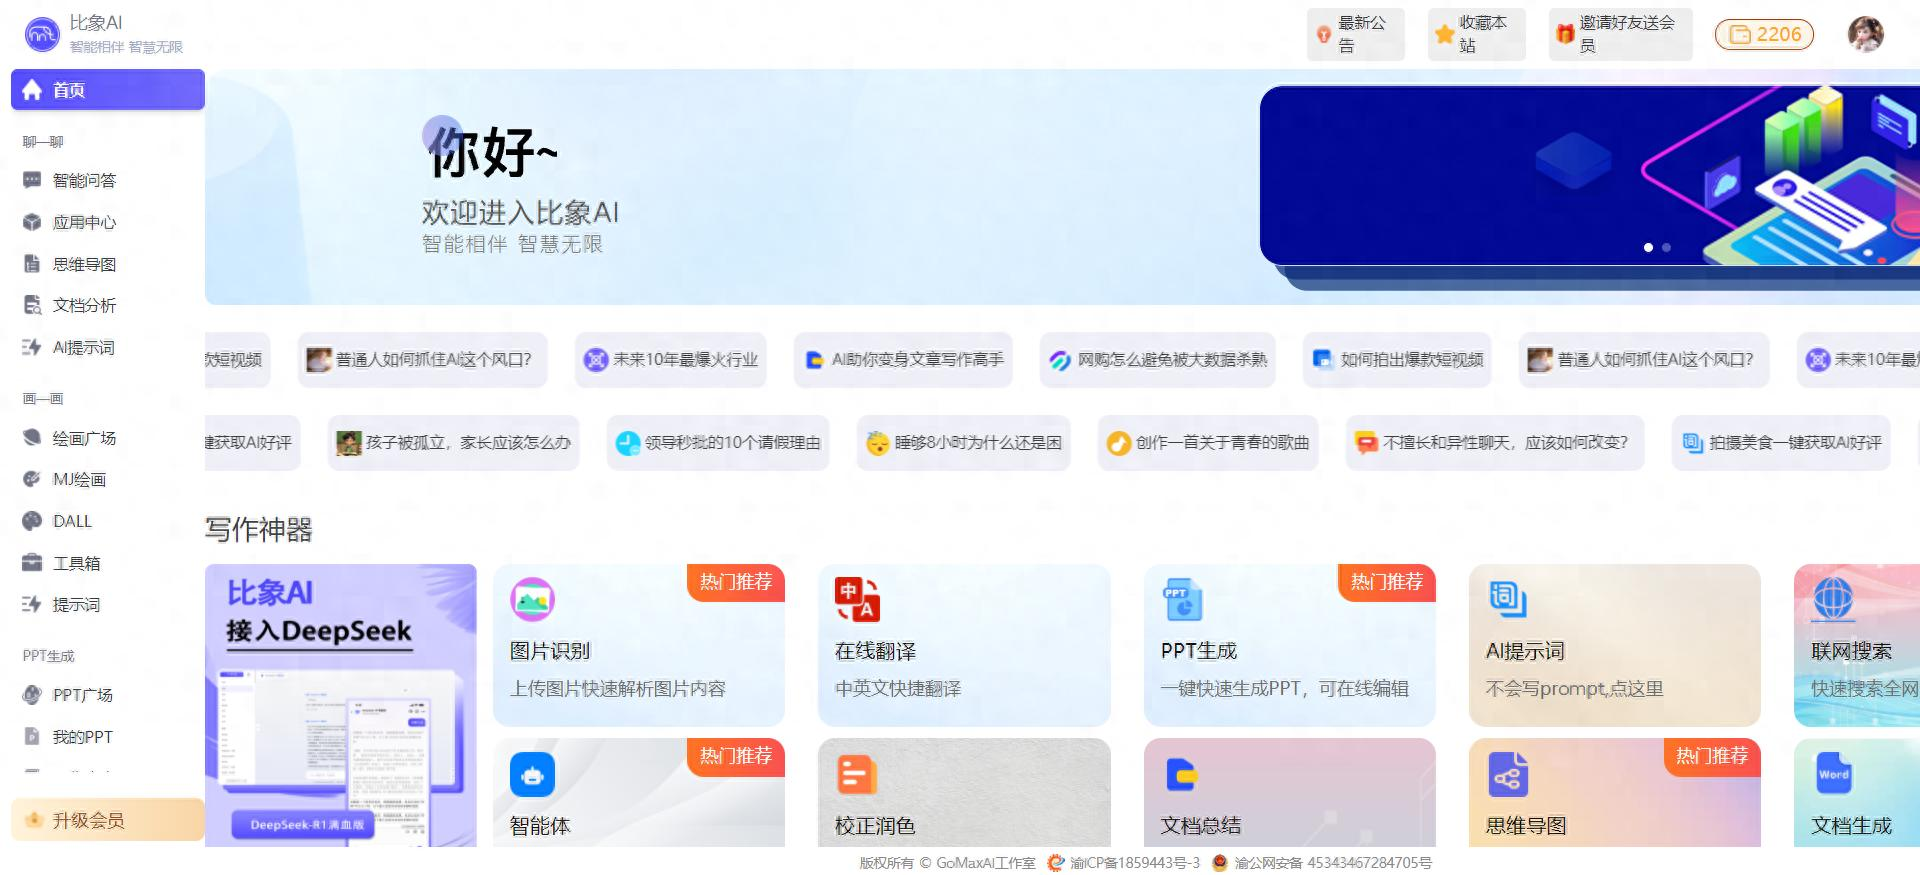Image resolution: width=1920 pixels, height=875 pixels.
Task: Click the 2206 points balance badge
Action: click(1764, 34)
